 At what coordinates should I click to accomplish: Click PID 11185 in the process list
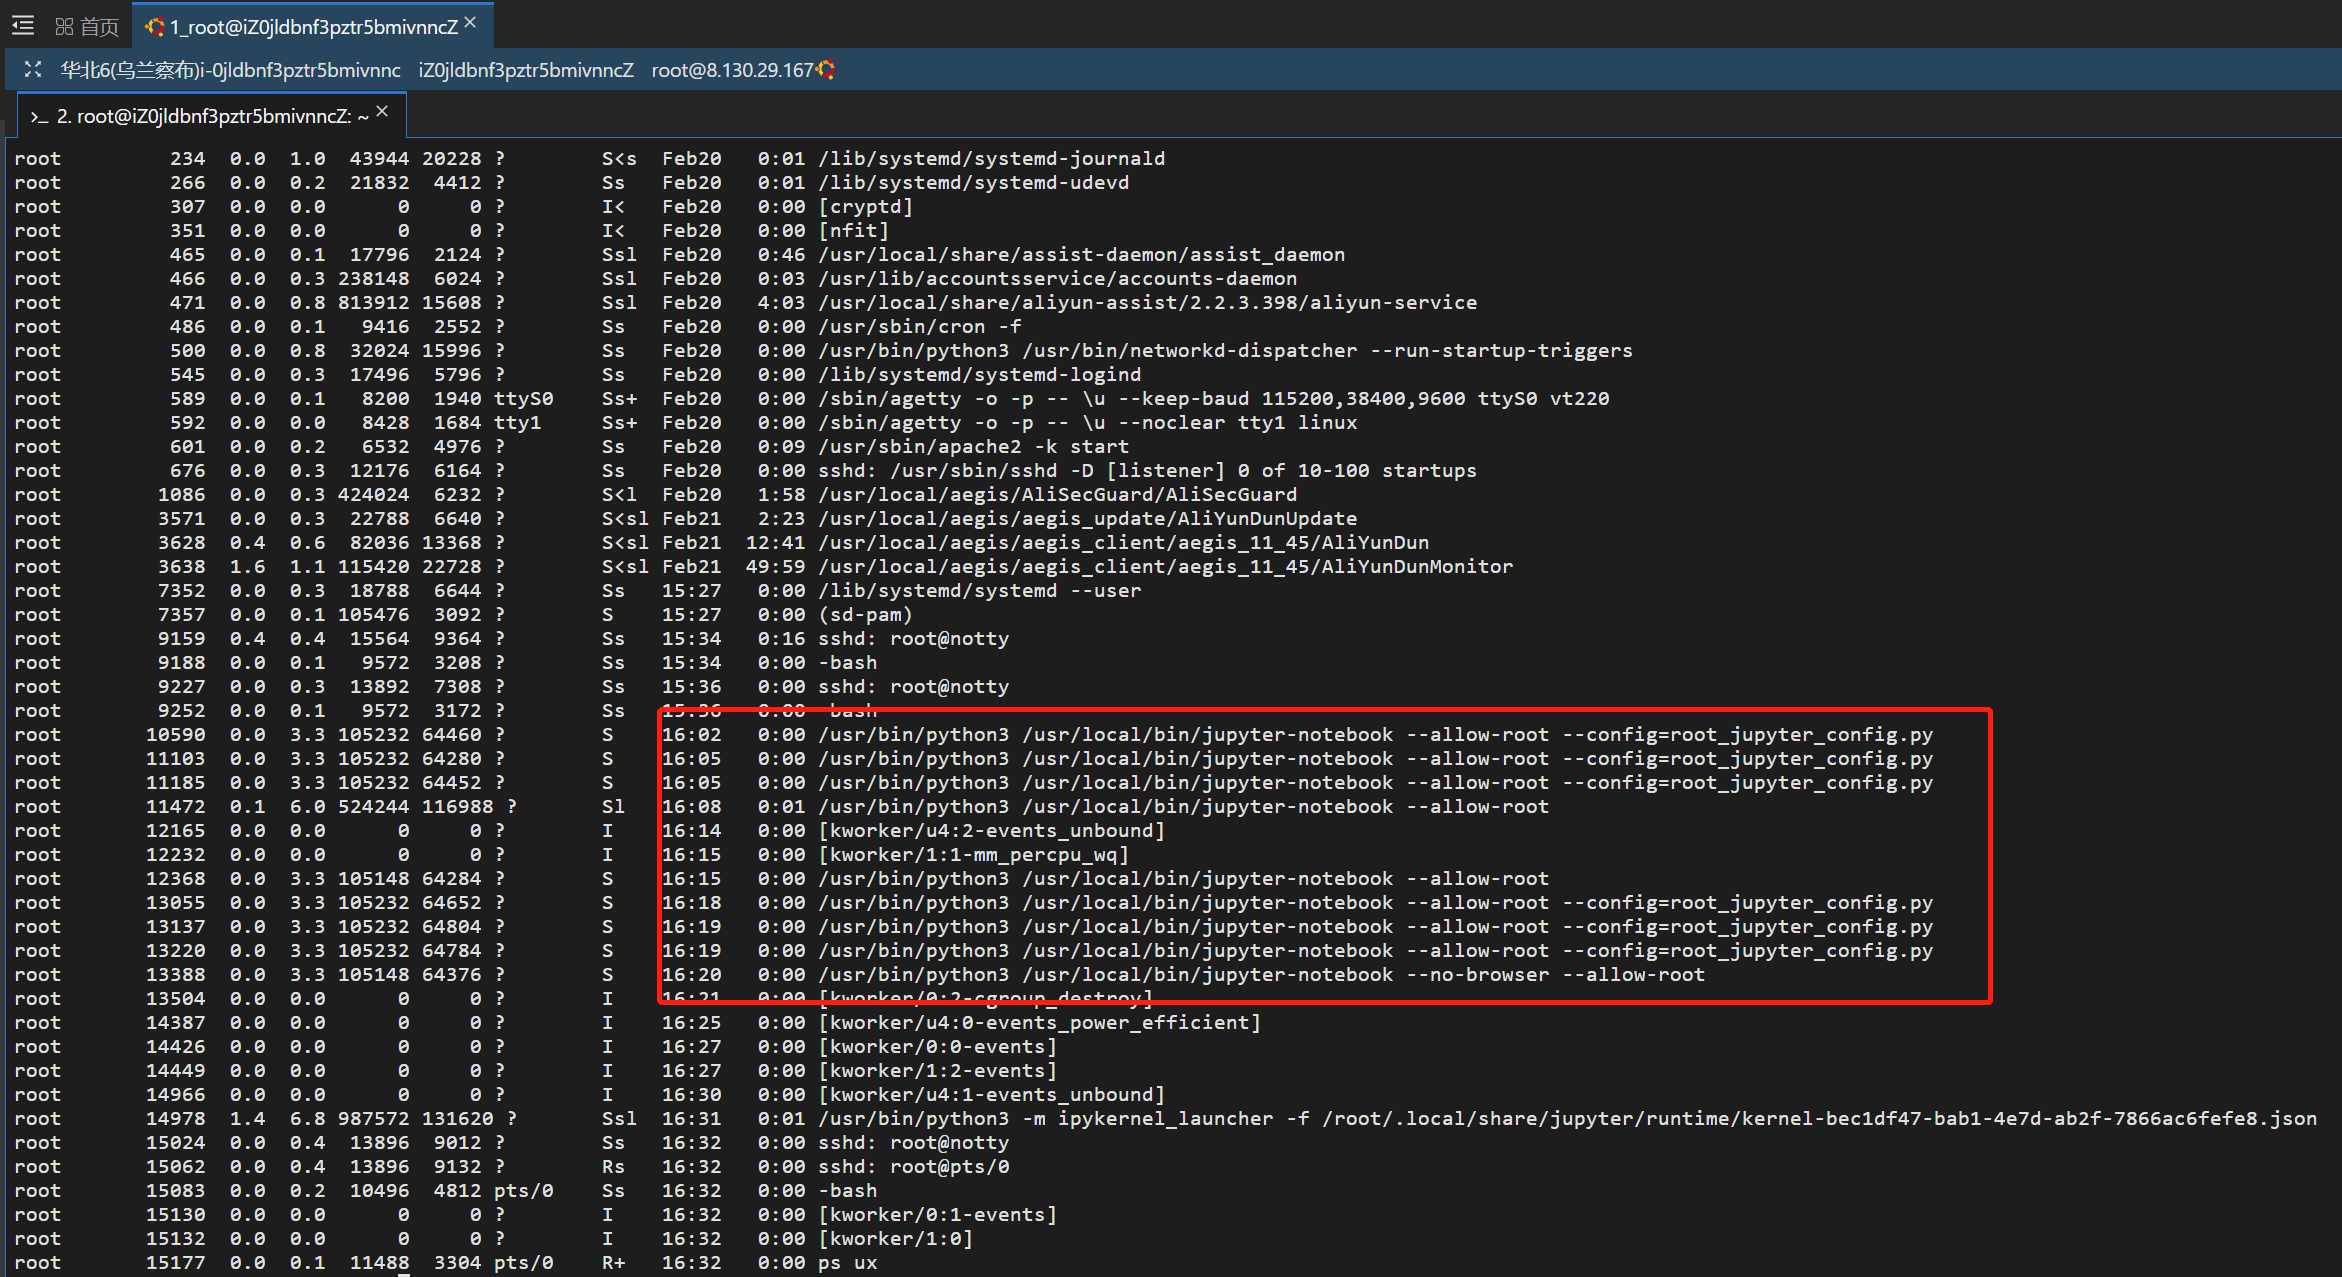[x=176, y=783]
